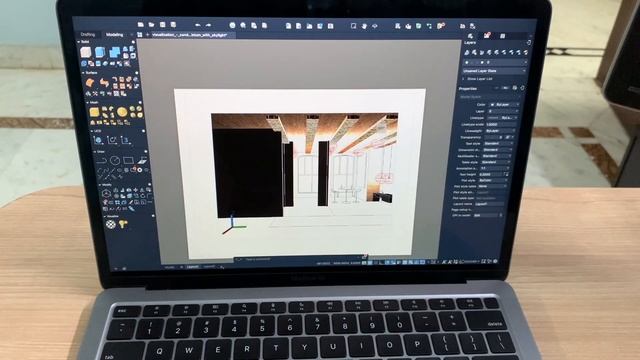Image resolution: width=640 pixels, height=360 pixels.
Task: Click the yellow Light tool in Visualize
Action: (123, 224)
